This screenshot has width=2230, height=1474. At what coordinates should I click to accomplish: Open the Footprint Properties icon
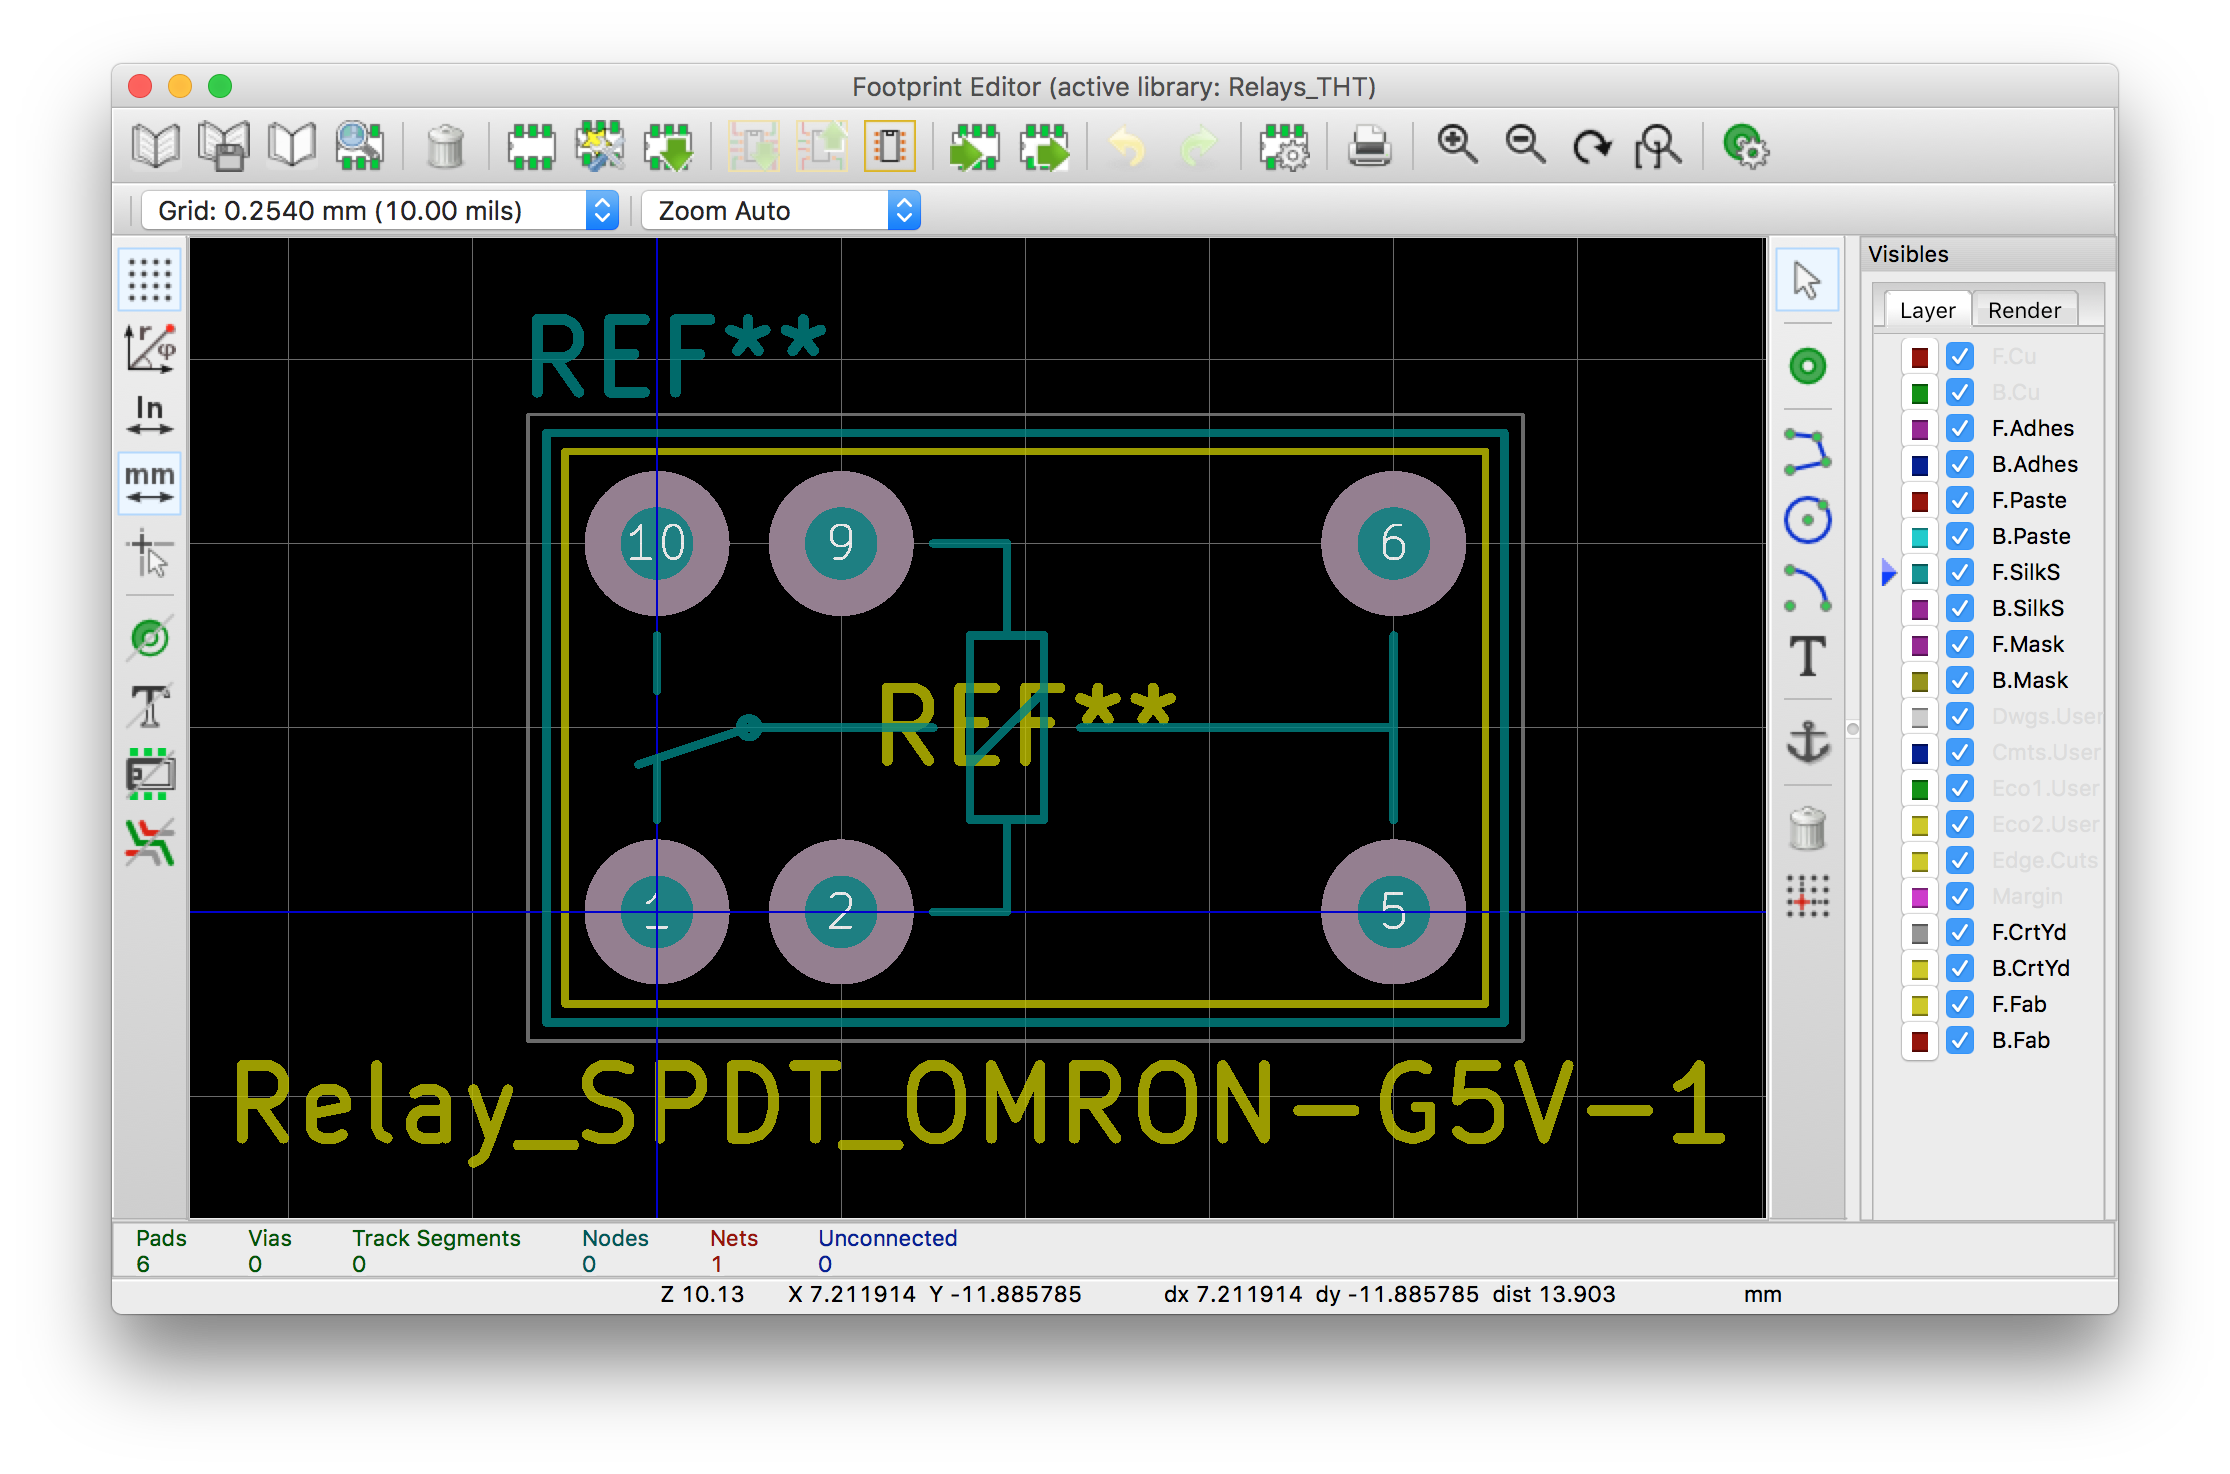click(x=1284, y=147)
